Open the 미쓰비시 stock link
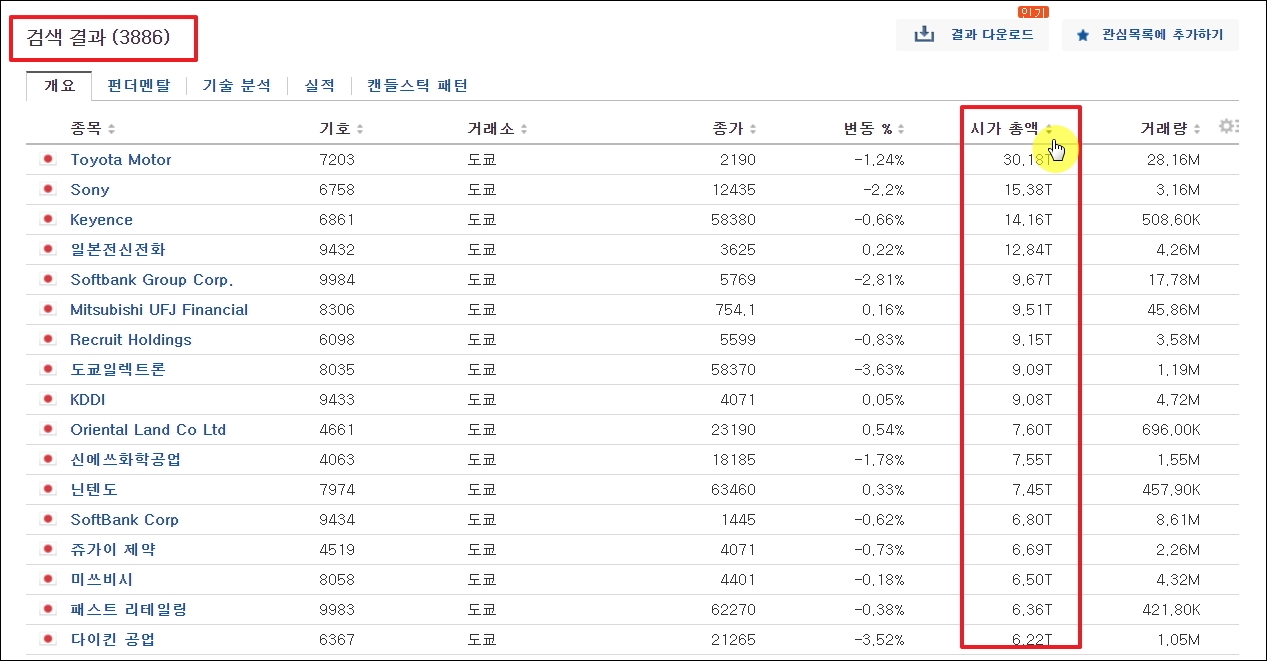 pos(101,580)
